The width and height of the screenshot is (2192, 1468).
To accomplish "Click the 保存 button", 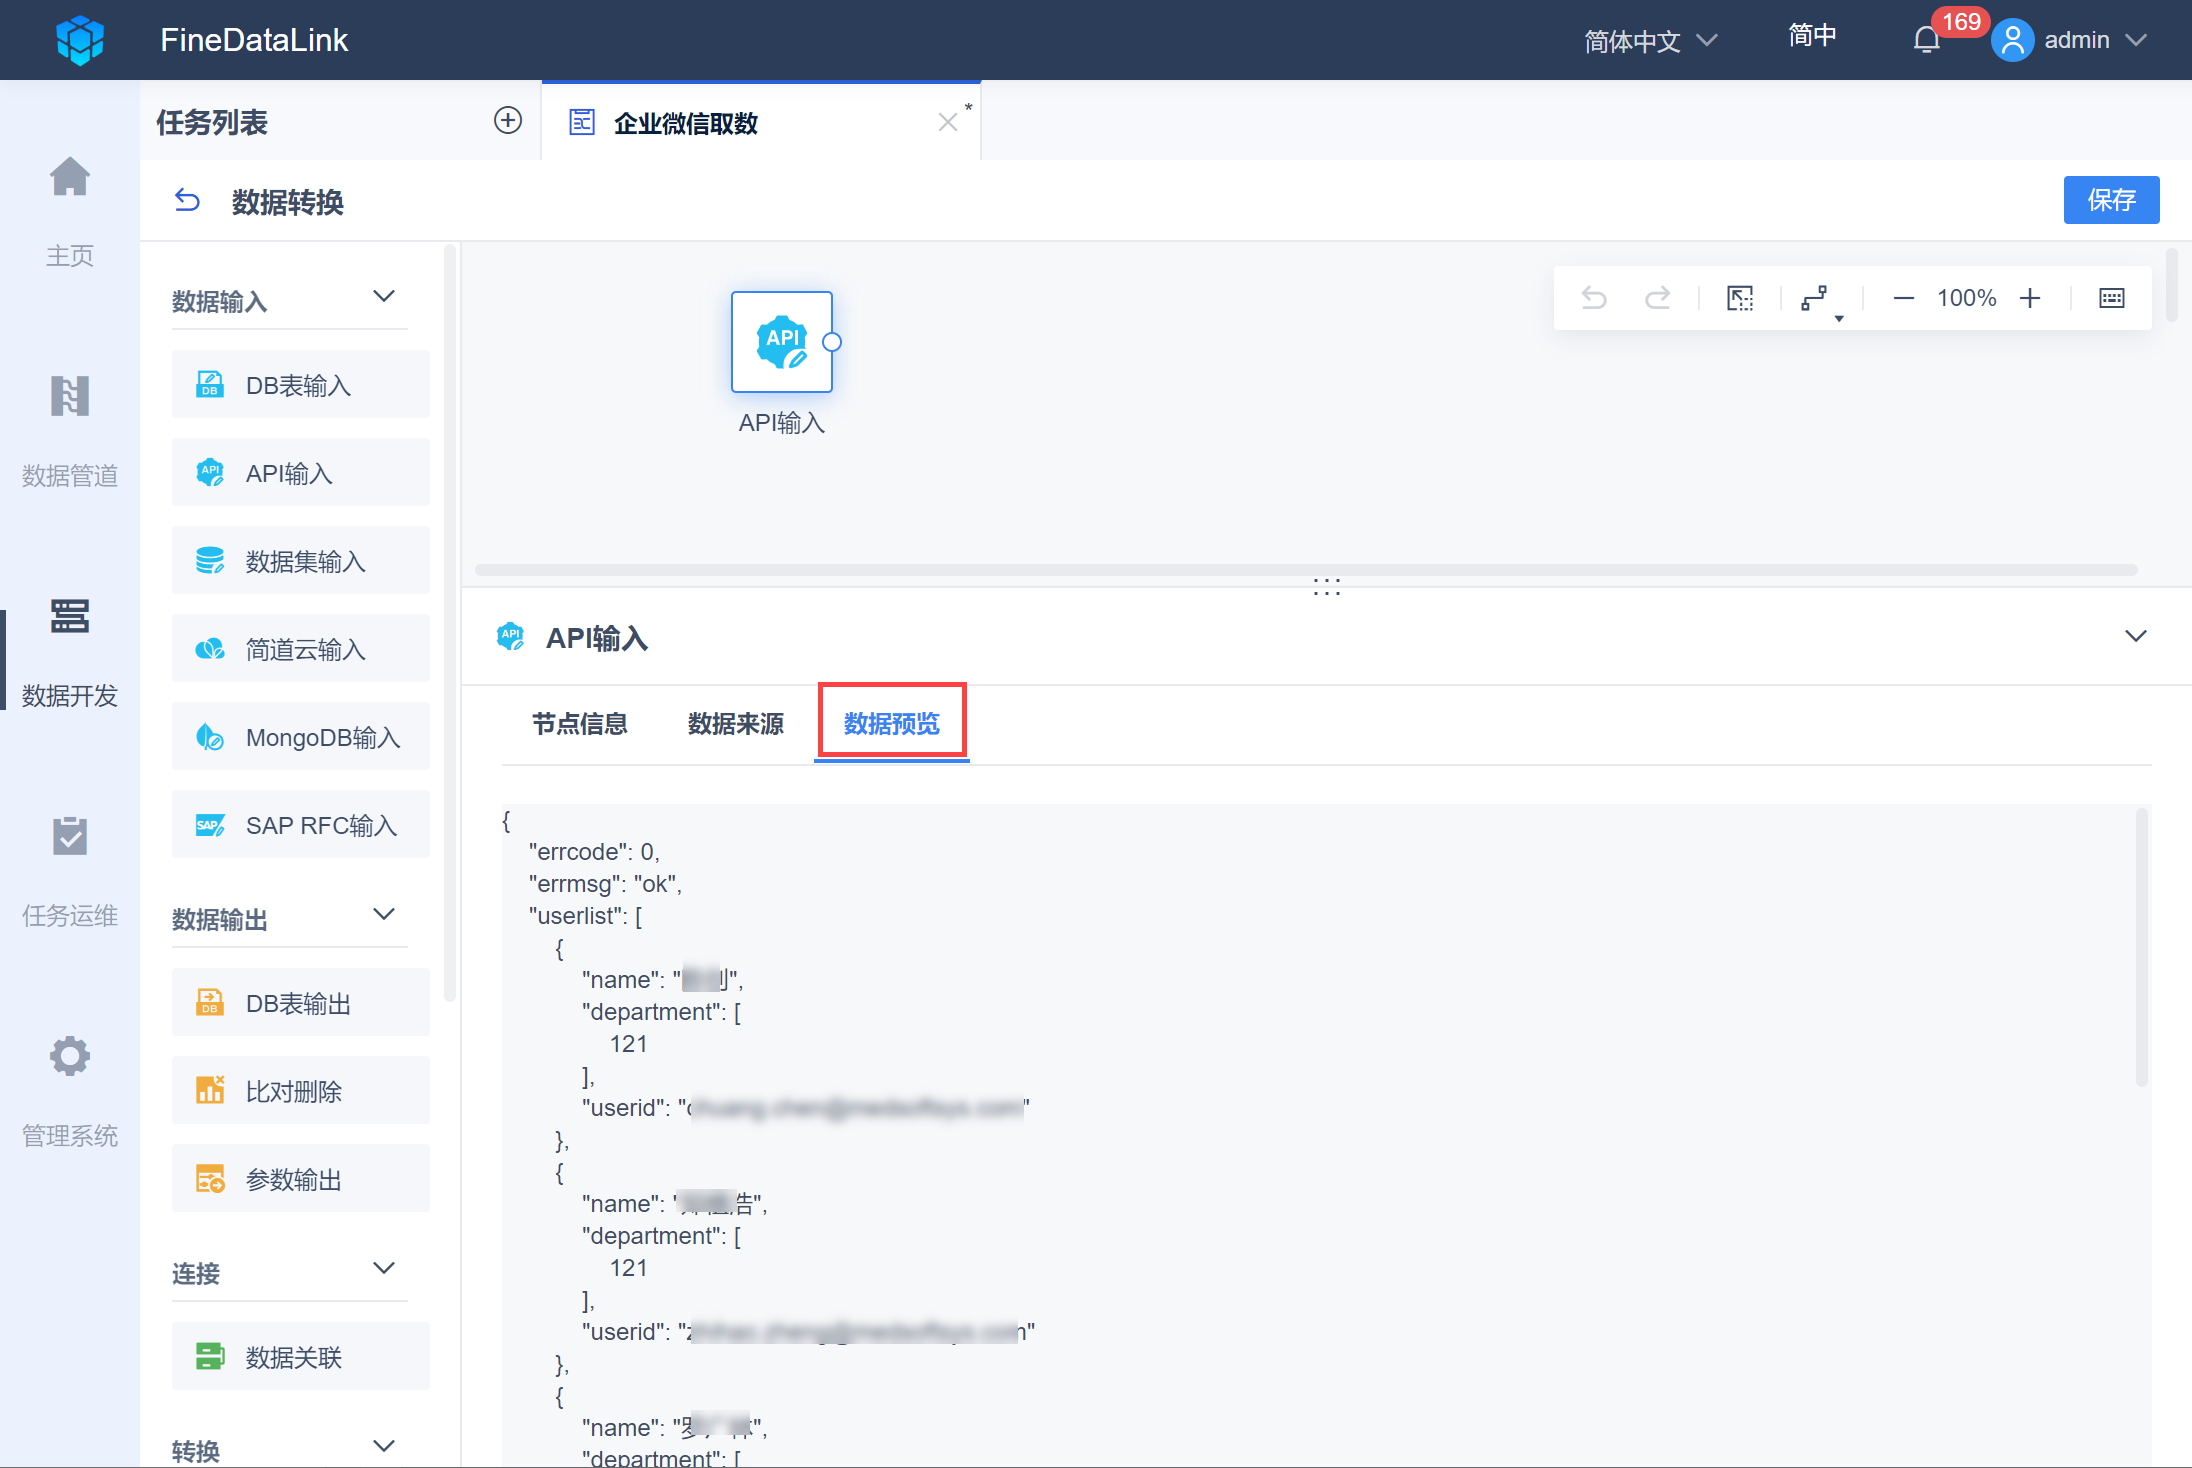I will (x=2110, y=200).
